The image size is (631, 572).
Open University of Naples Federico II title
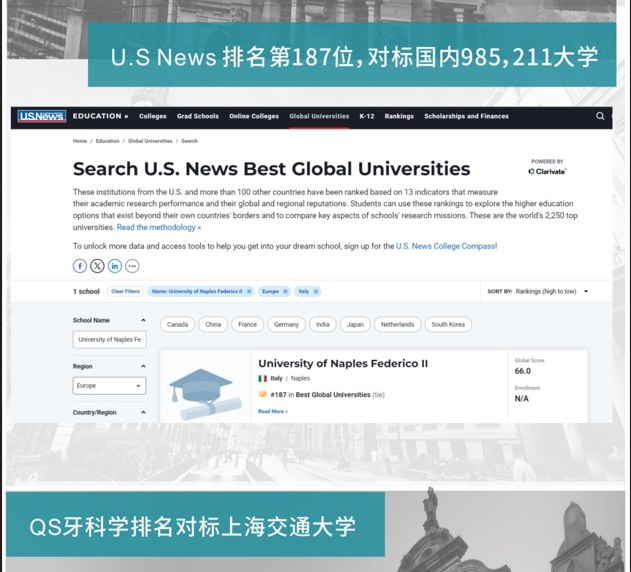coord(343,363)
